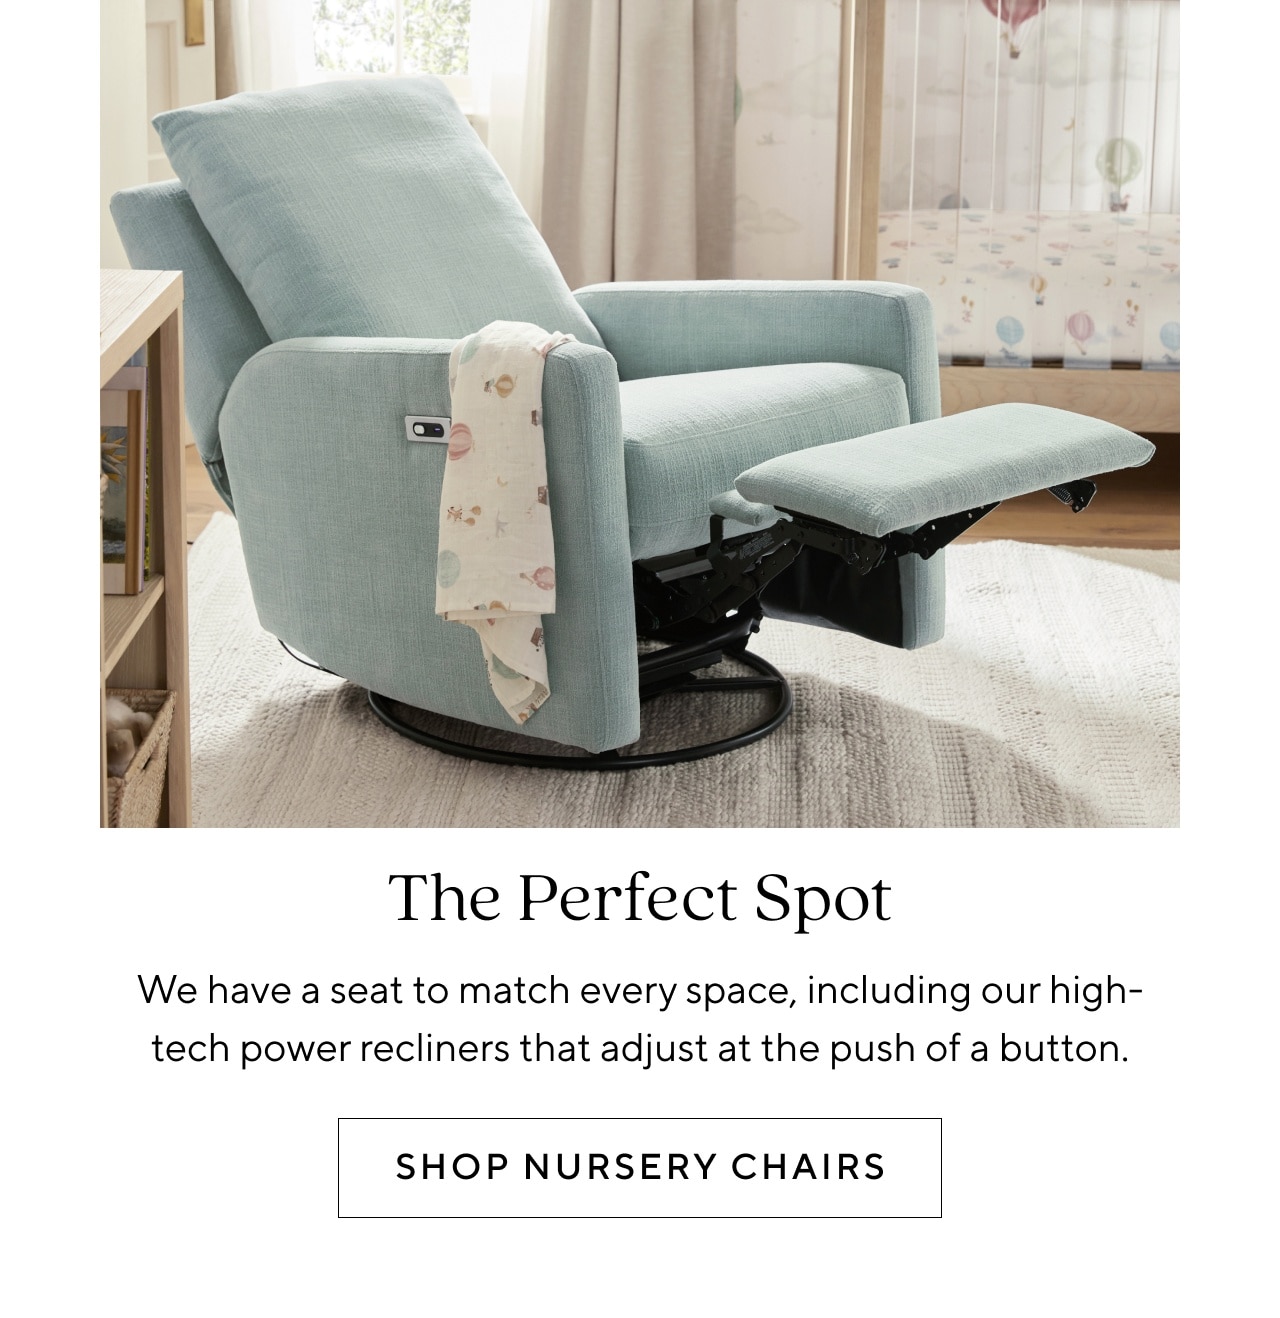Click the Shop Nursery Chairs button
This screenshot has width=1280, height=1318.
click(x=640, y=1167)
